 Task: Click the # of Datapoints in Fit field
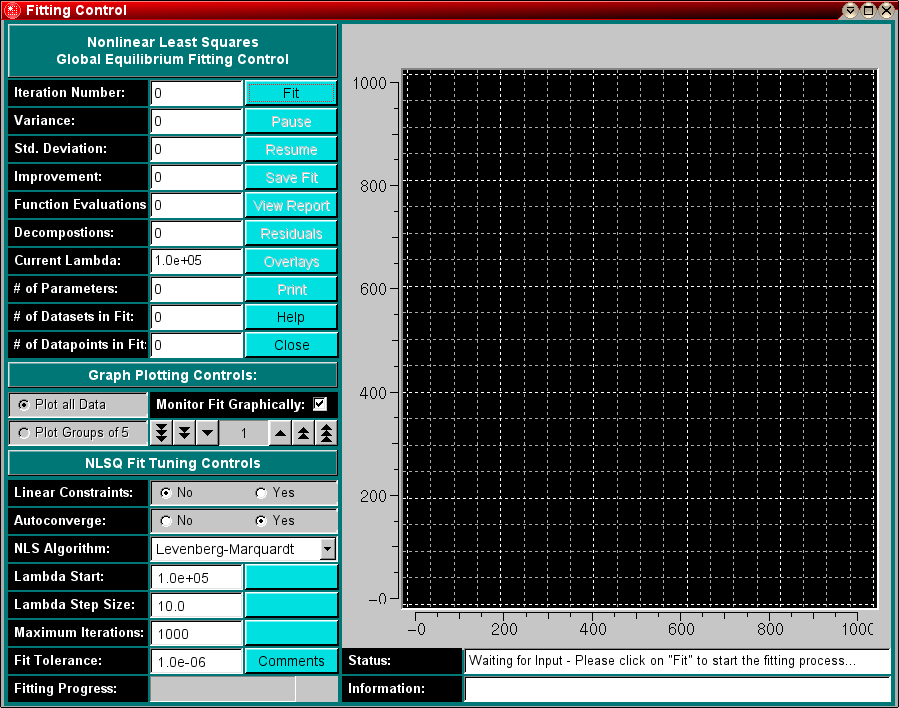pyautogui.click(x=197, y=345)
